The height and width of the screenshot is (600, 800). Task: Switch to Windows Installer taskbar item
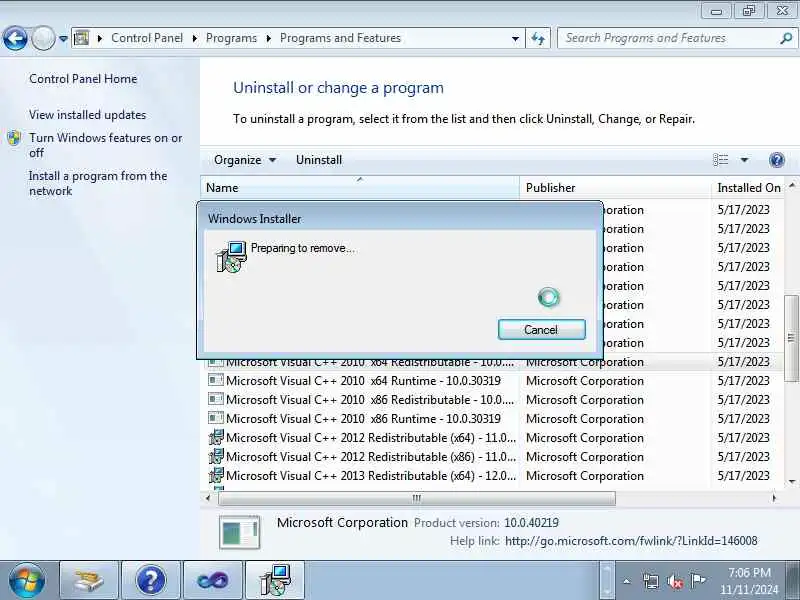tap(275, 580)
